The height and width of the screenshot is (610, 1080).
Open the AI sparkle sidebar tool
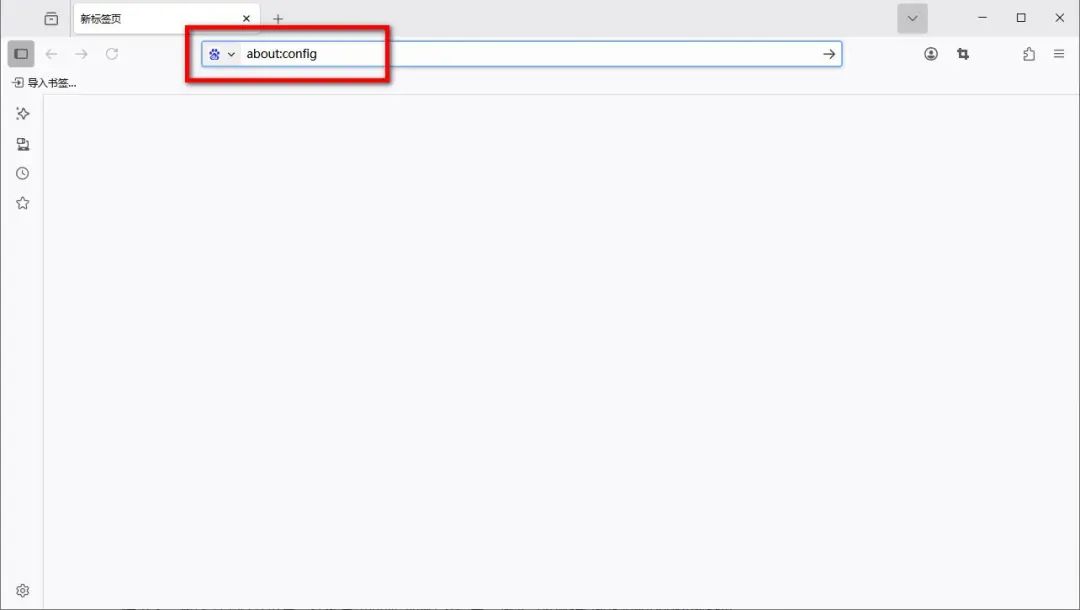coord(23,114)
